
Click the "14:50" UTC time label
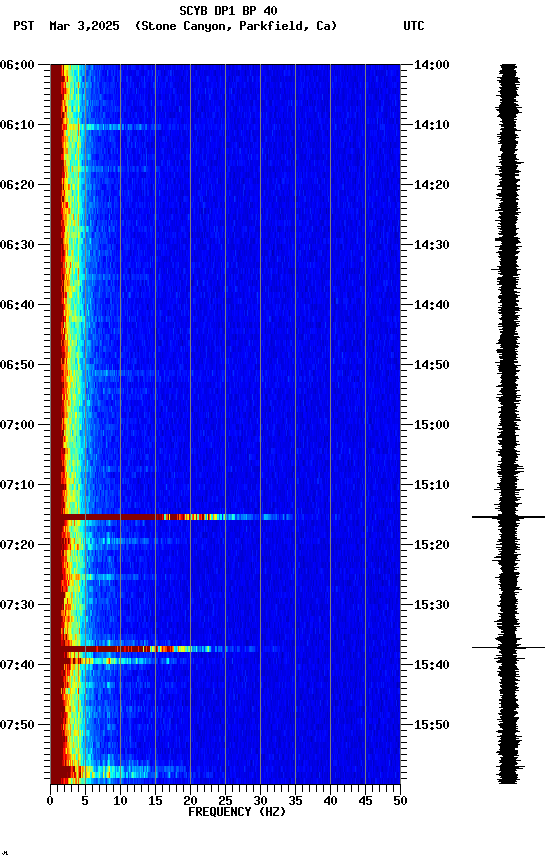click(x=432, y=365)
